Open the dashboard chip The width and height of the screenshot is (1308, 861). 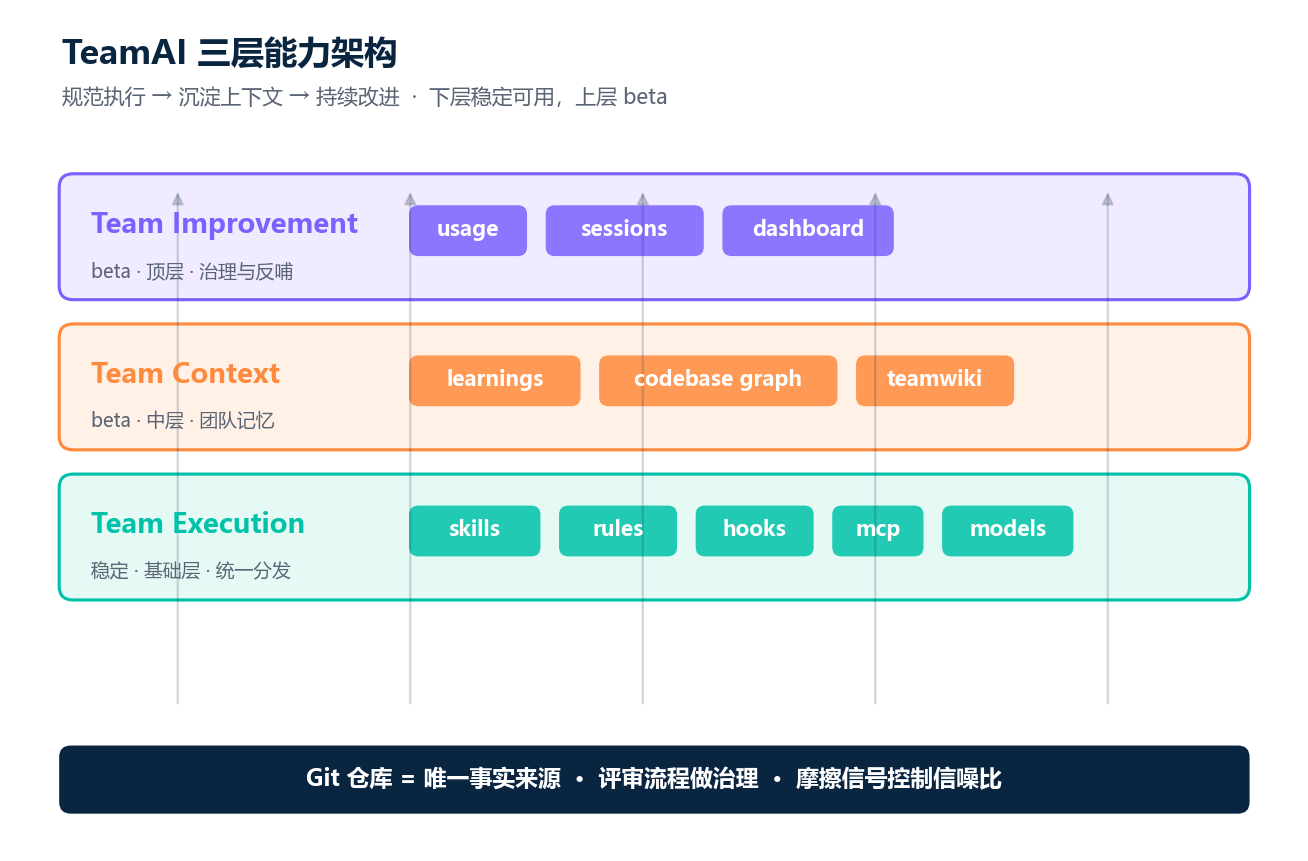tap(808, 230)
